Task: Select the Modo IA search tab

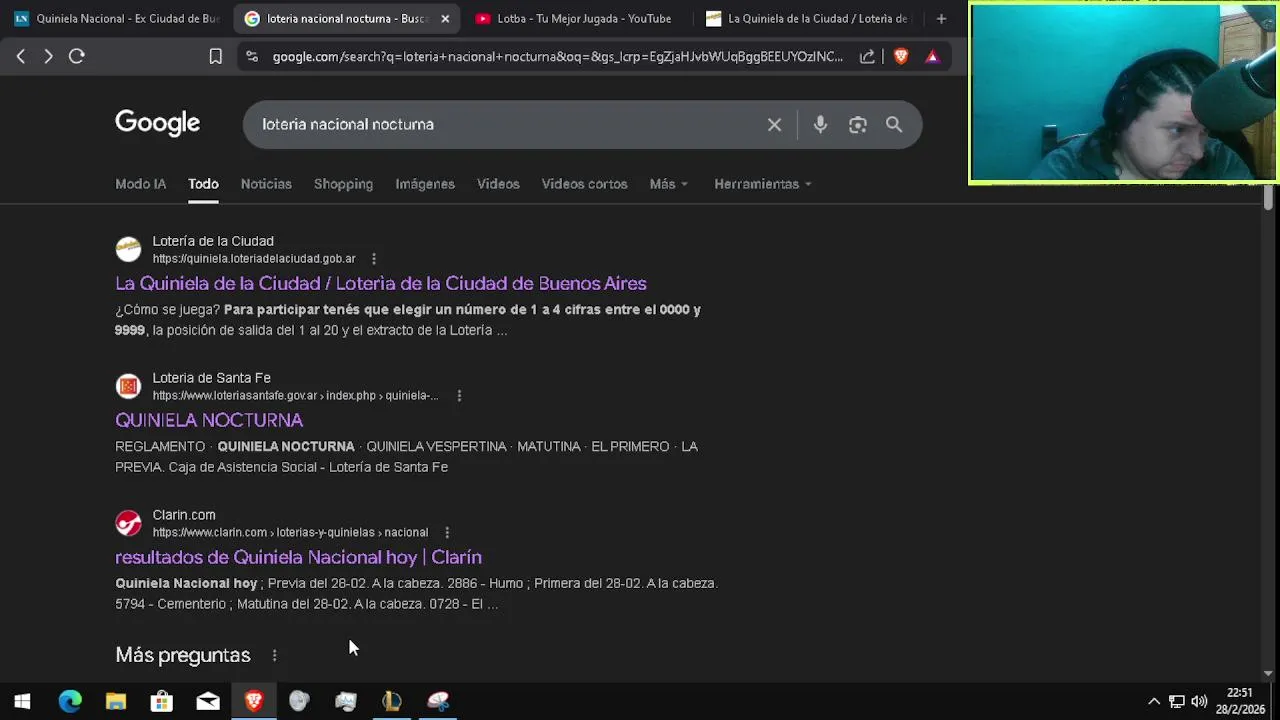Action: pyautogui.click(x=141, y=184)
